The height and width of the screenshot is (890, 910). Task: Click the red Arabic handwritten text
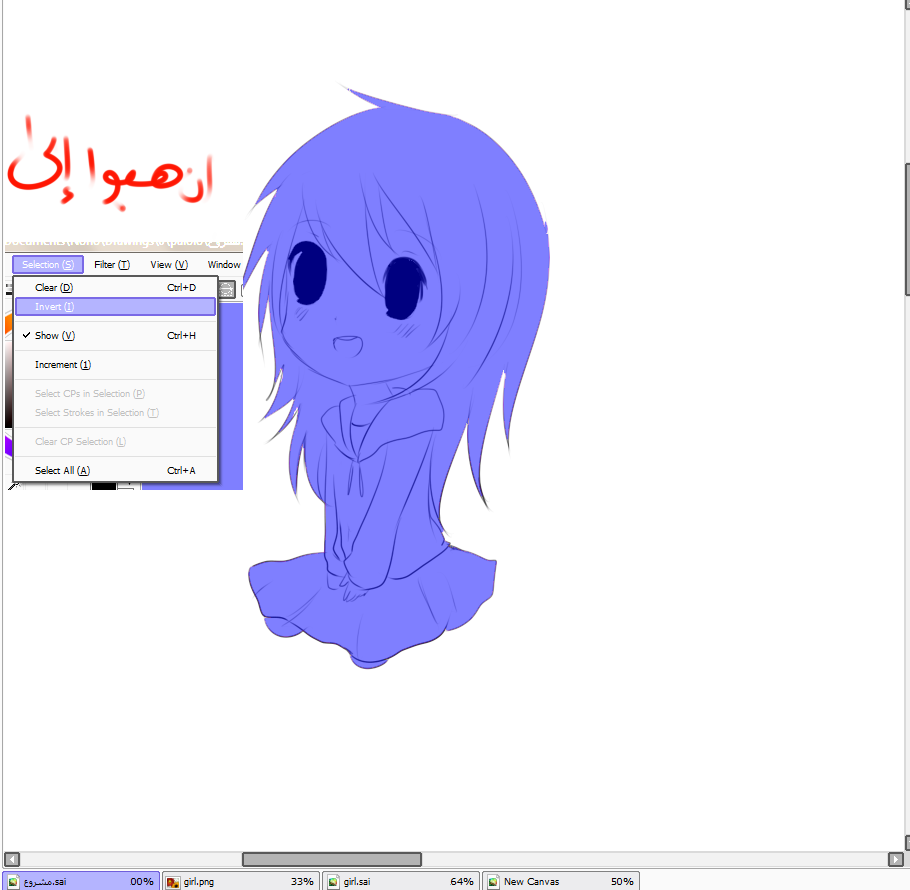coord(110,170)
